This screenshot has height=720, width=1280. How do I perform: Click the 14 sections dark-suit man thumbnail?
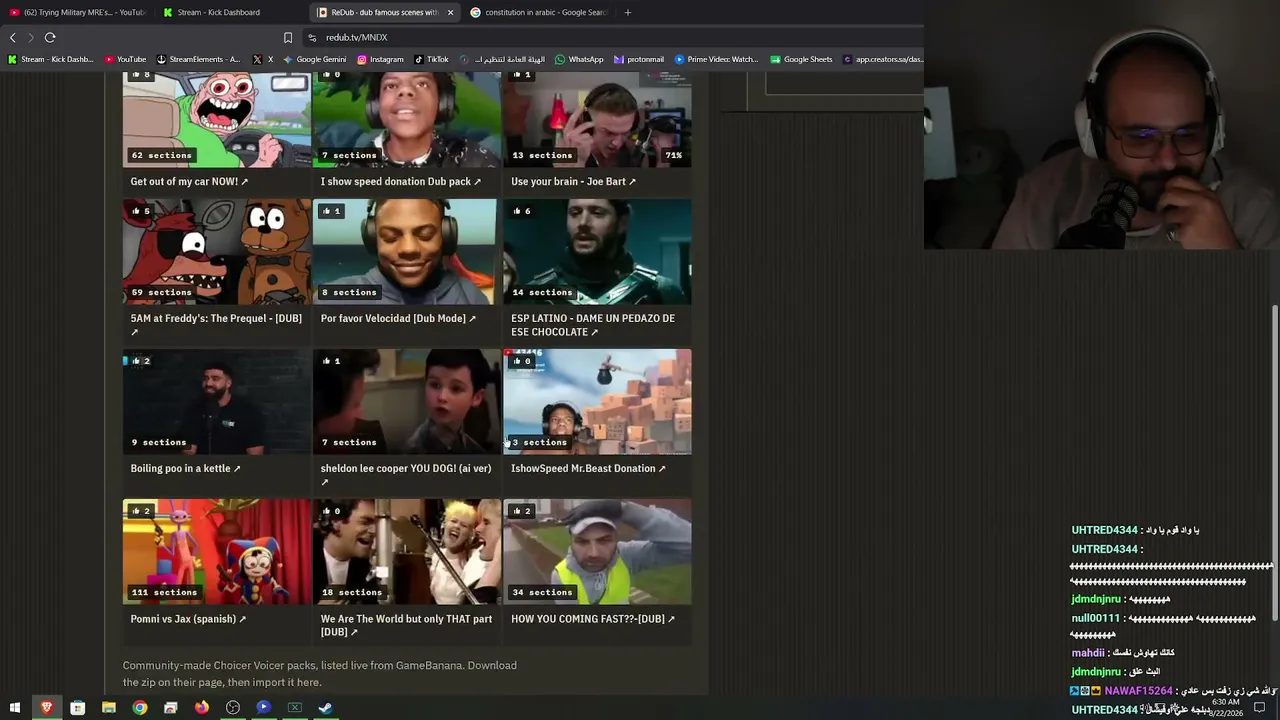597,252
